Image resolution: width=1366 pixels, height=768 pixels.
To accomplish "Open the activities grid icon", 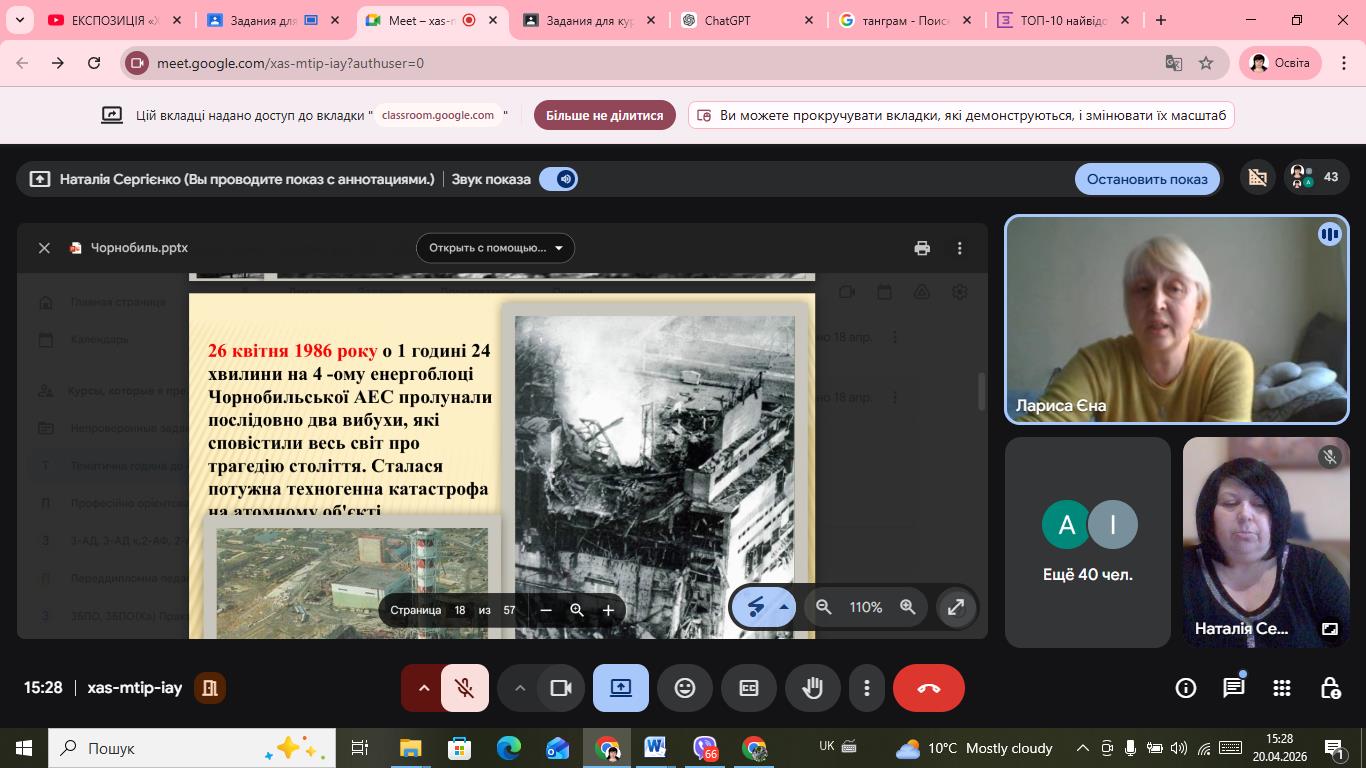I will [1282, 688].
